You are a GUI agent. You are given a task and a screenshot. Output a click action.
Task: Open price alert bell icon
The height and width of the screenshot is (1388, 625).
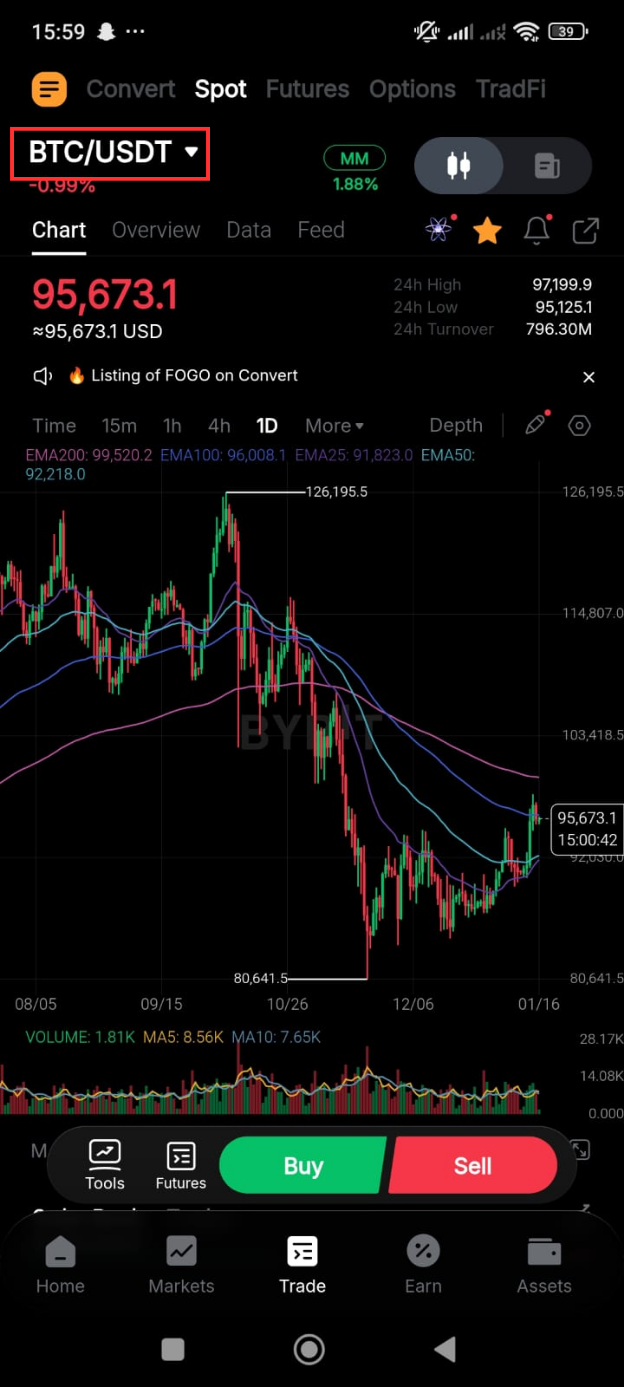pyautogui.click(x=537, y=231)
